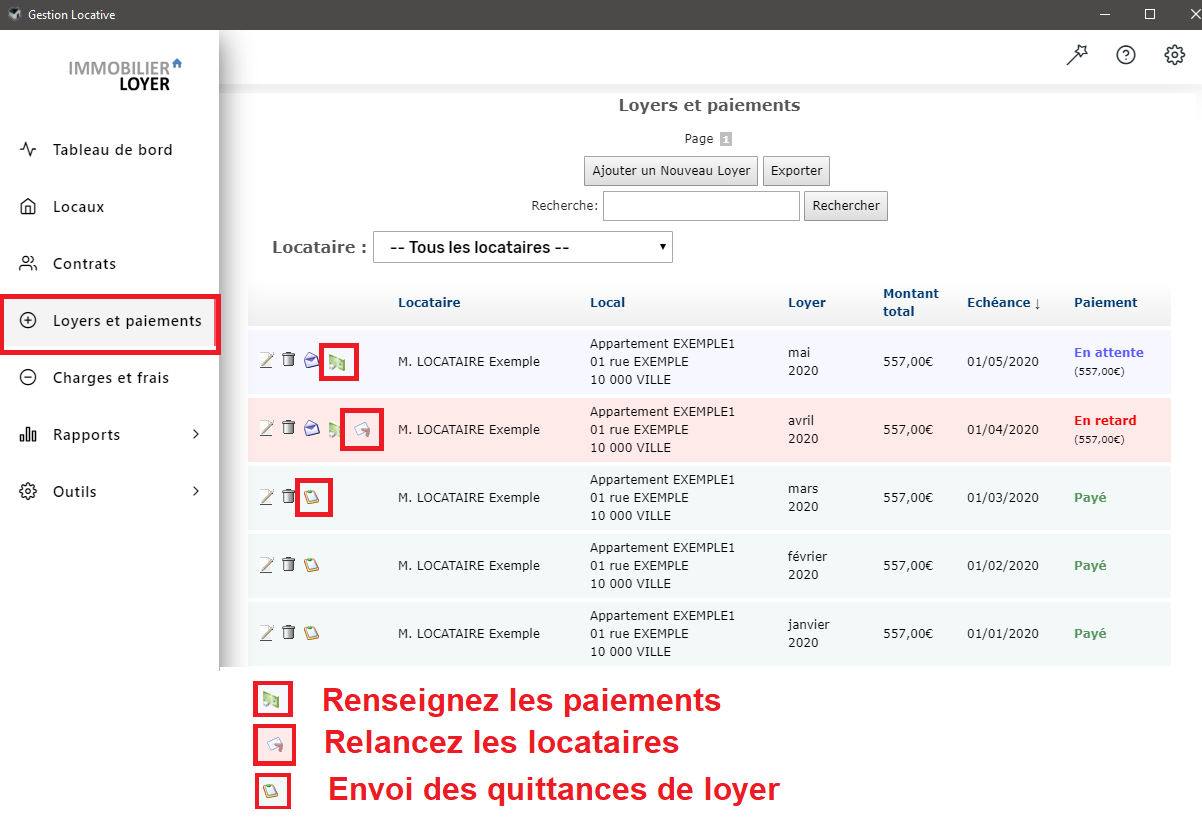The width and height of the screenshot is (1202, 820).
Task: Delete the mai 2020 rent entry
Action: coord(288,359)
